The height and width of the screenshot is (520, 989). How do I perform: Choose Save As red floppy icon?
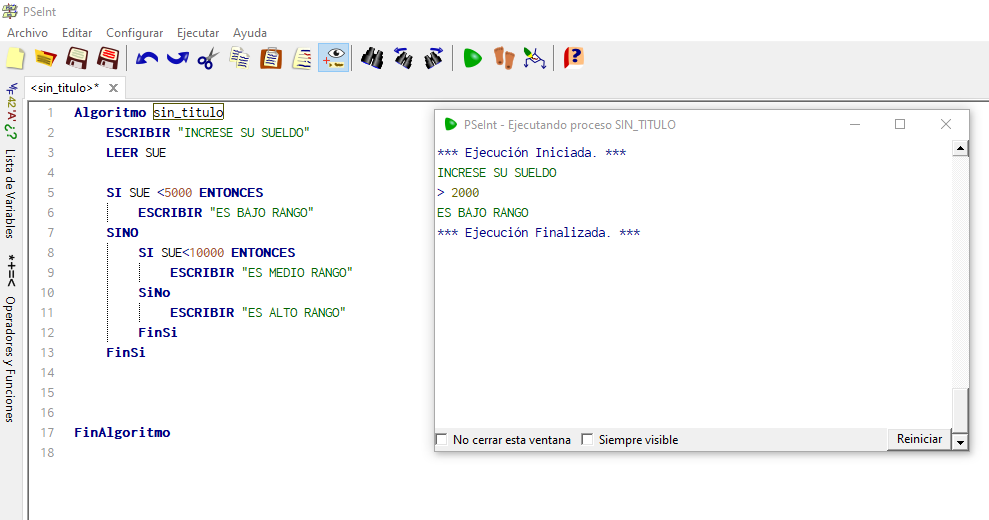pyautogui.click(x=108, y=59)
